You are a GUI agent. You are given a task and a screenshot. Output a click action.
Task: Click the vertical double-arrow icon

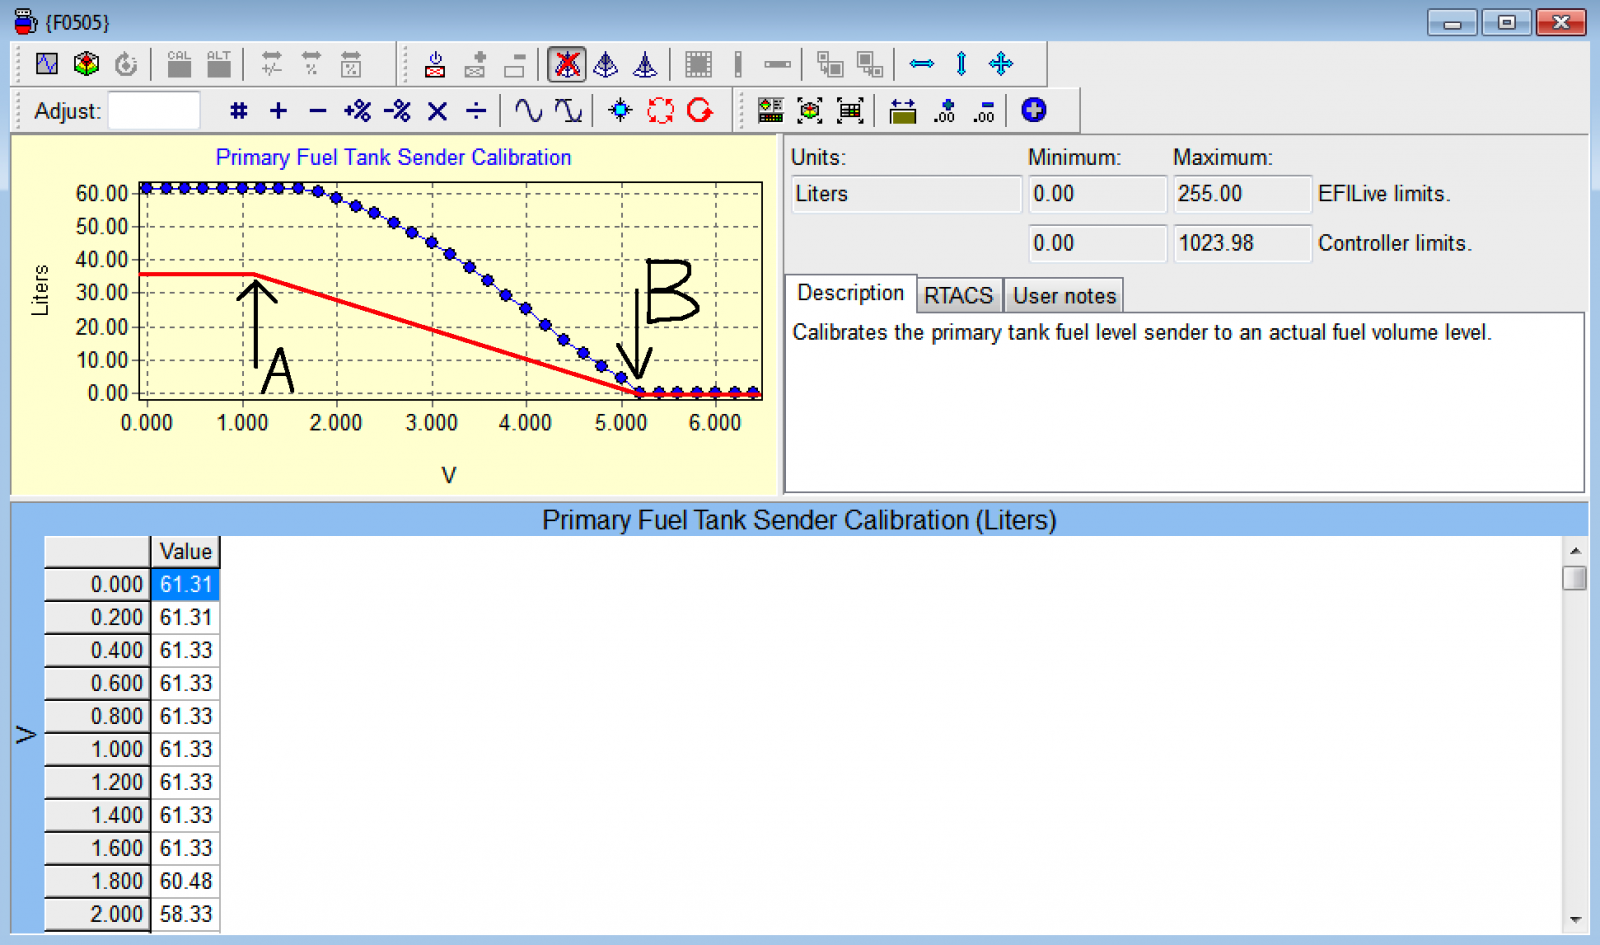(961, 64)
